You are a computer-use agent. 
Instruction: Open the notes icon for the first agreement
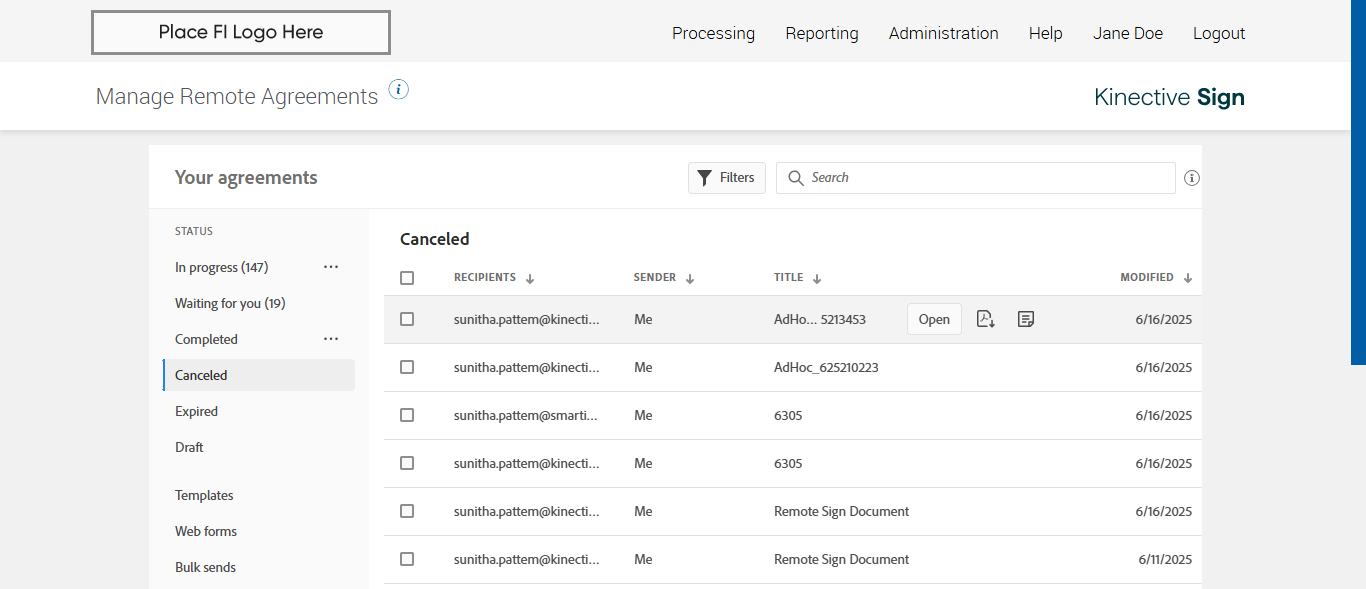click(1025, 319)
